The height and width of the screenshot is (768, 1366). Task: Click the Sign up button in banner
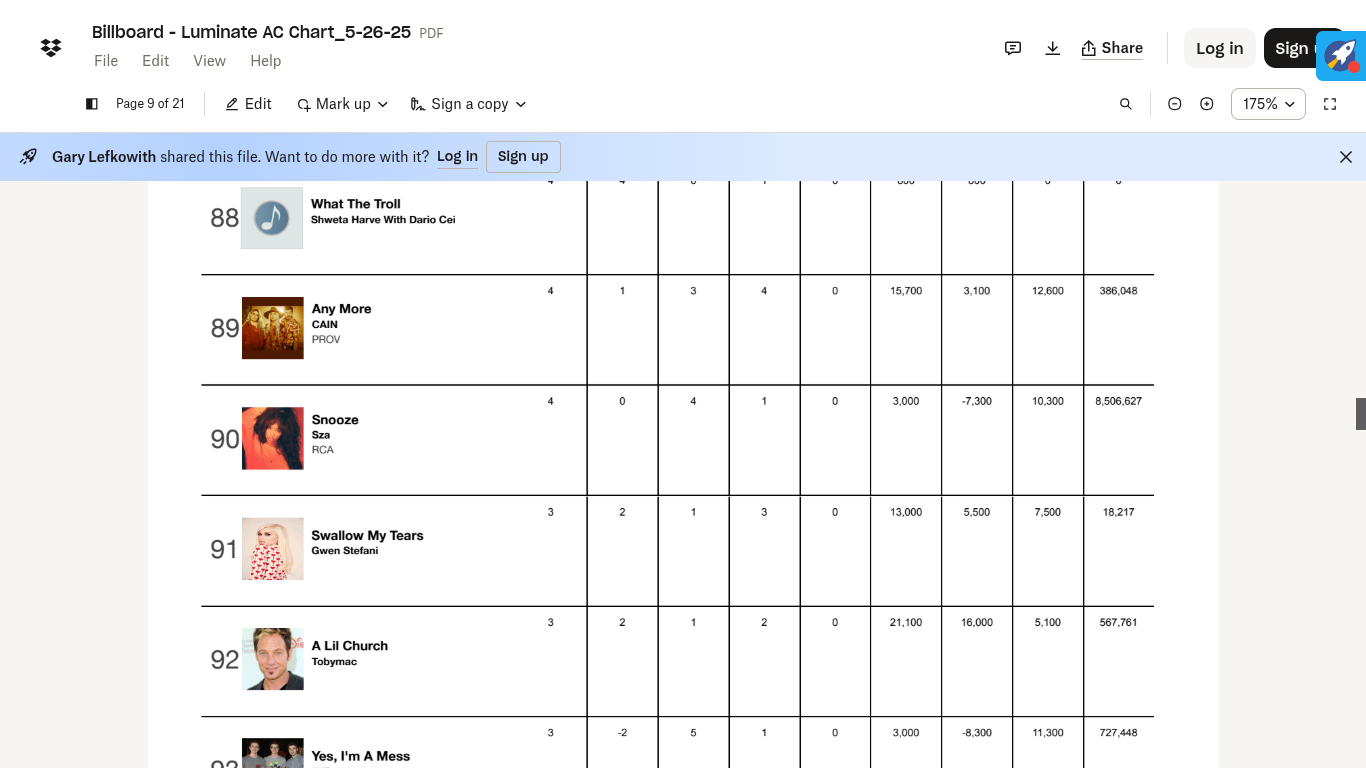click(523, 157)
